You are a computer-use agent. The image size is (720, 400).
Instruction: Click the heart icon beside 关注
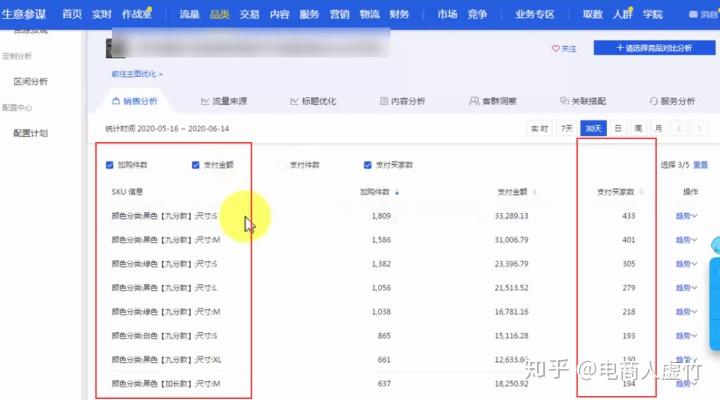pyautogui.click(x=556, y=48)
